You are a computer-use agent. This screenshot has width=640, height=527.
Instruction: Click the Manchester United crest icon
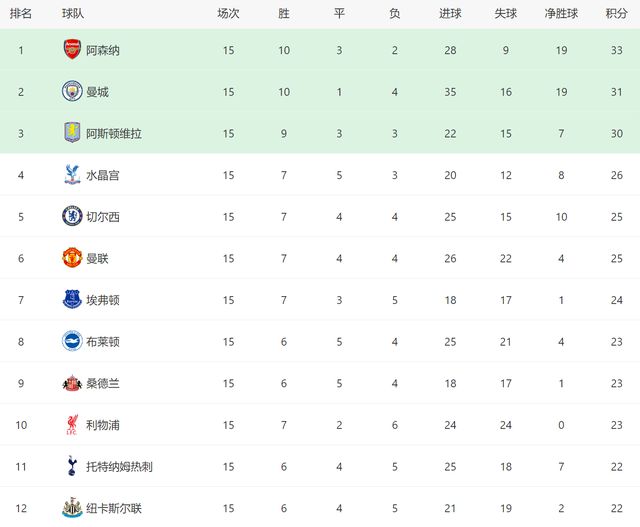click(71, 258)
